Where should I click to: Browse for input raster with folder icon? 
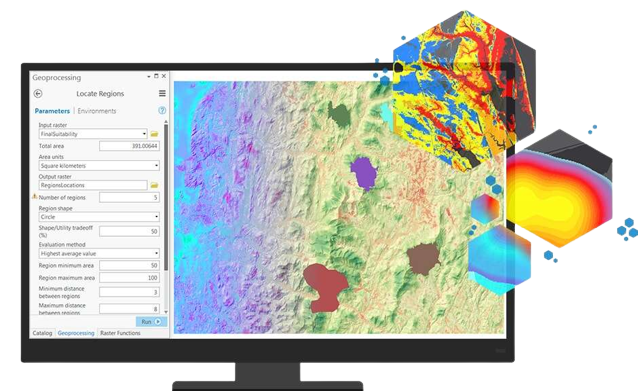(x=154, y=134)
